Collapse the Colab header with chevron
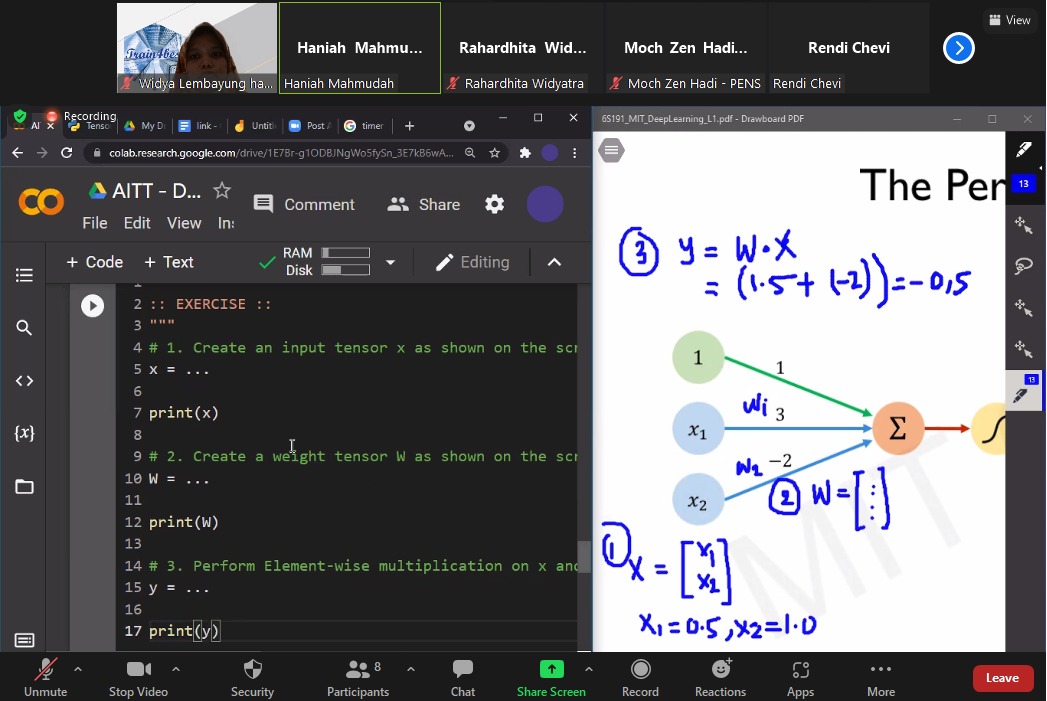This screenshot has width=1047, height=701. pyautogui.click(x=554, y=262)
